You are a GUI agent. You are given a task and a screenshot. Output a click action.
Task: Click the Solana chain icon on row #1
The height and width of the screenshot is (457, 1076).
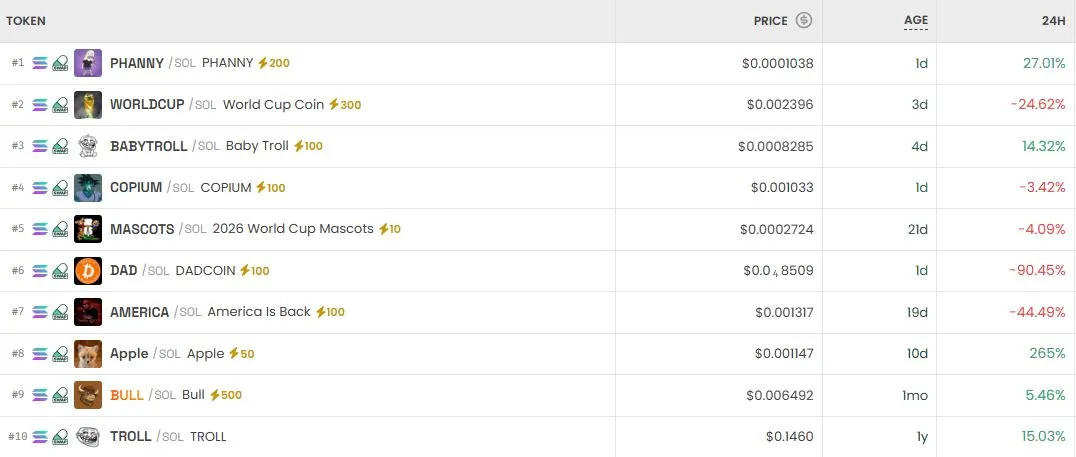pyautogui.click(x=40, y=63)
